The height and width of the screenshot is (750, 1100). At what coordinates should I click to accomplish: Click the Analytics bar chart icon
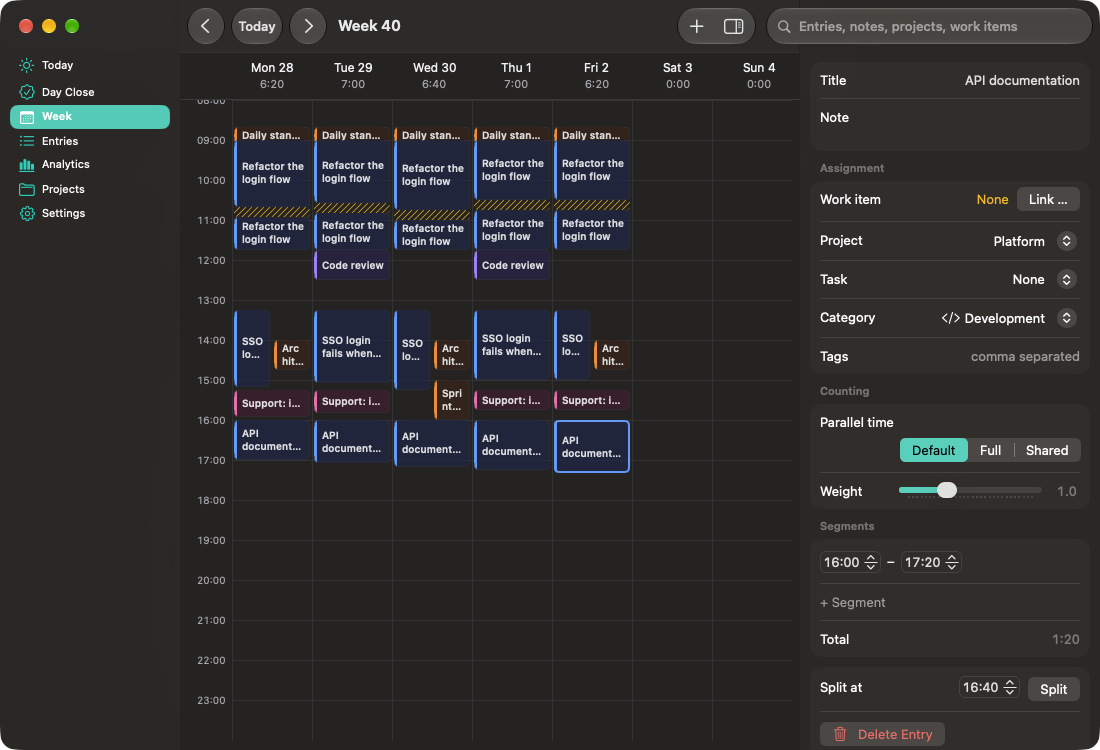point(27,165)
